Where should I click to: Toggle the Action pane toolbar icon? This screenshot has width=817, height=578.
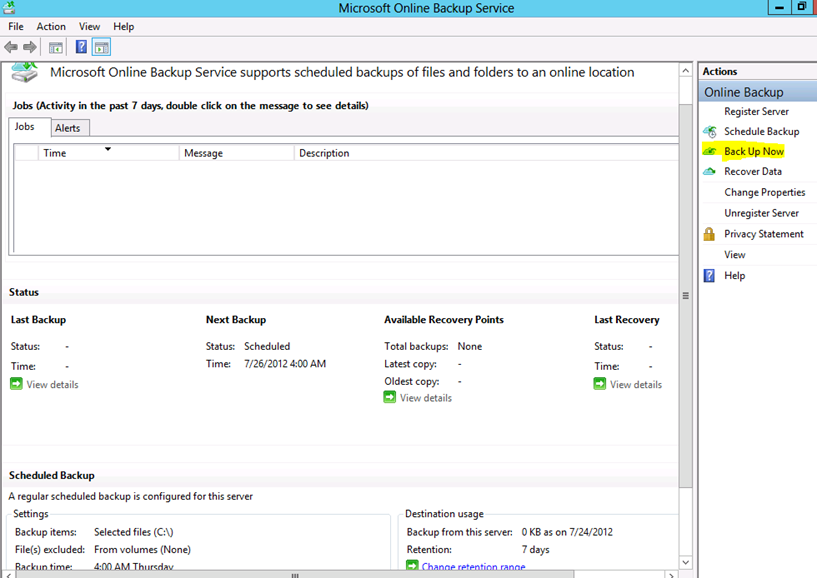(102, 47)
